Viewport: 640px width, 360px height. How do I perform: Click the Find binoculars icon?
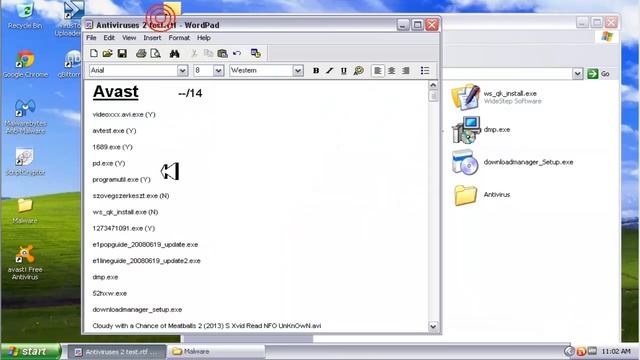[175, 53]
